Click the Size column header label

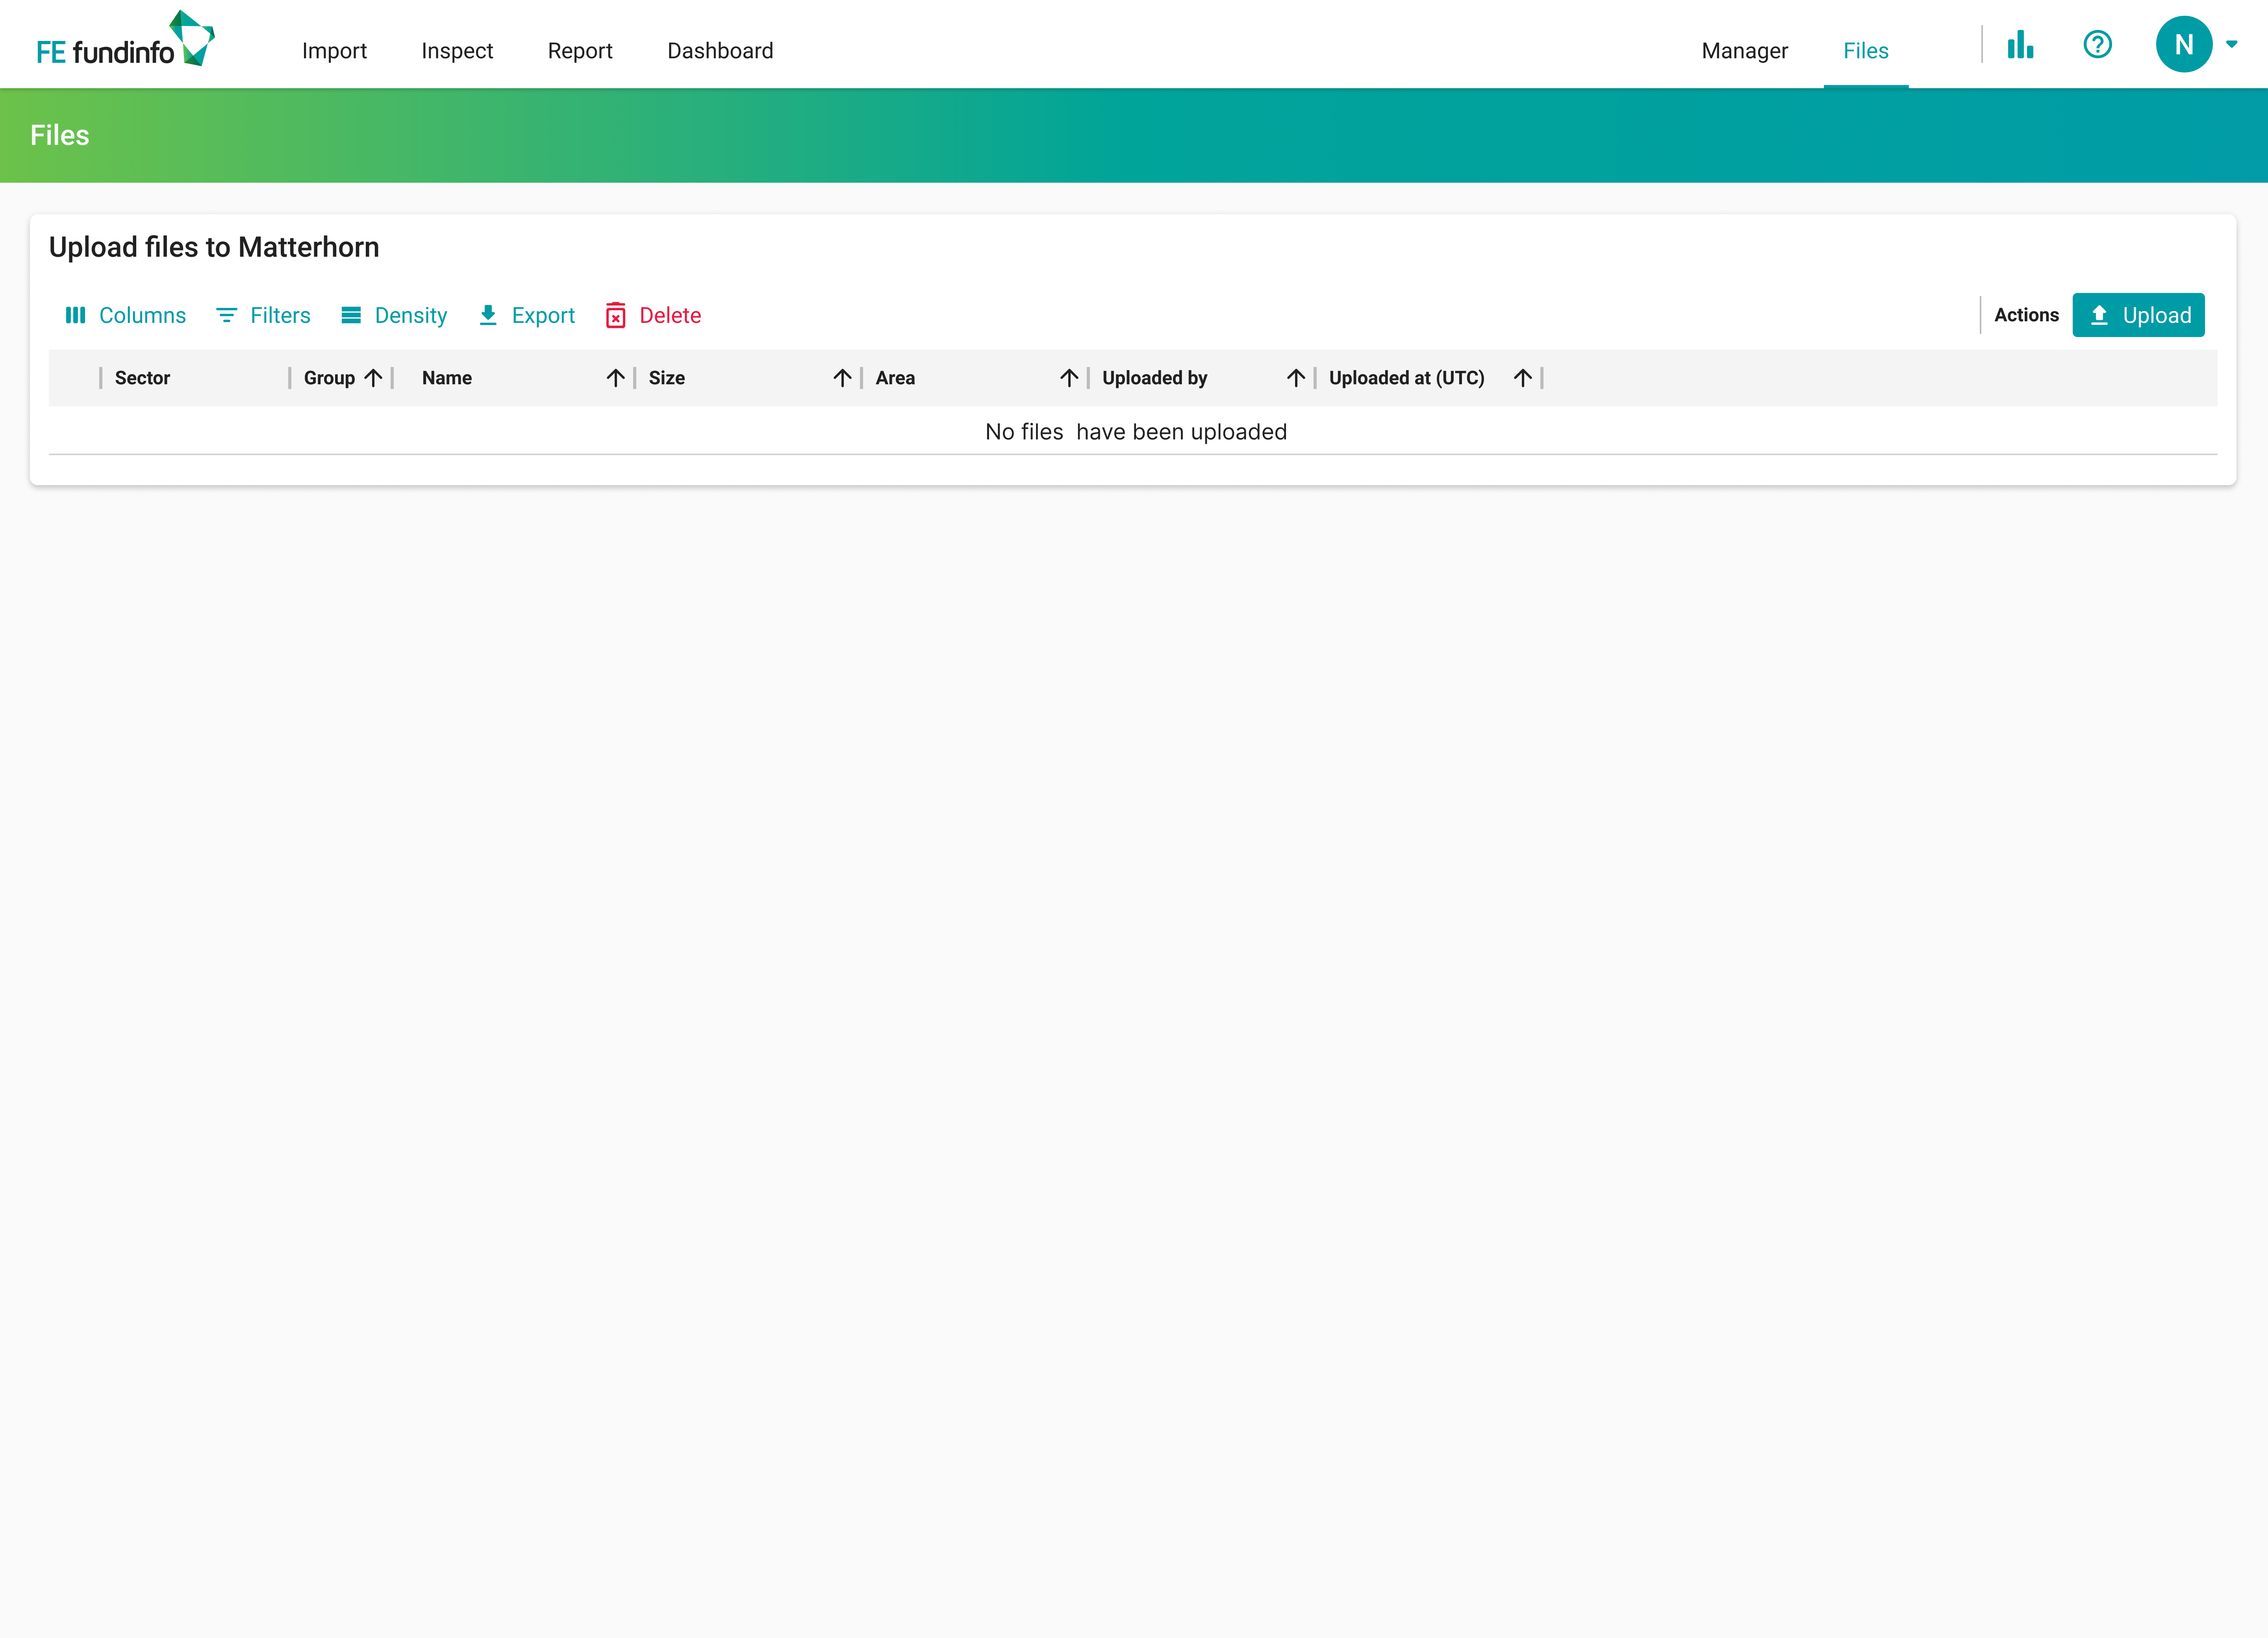[667, 378]
